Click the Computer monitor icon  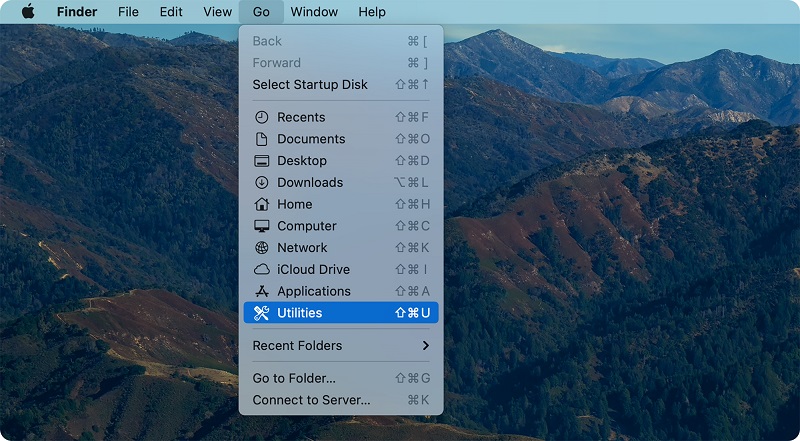coord(262,226)
